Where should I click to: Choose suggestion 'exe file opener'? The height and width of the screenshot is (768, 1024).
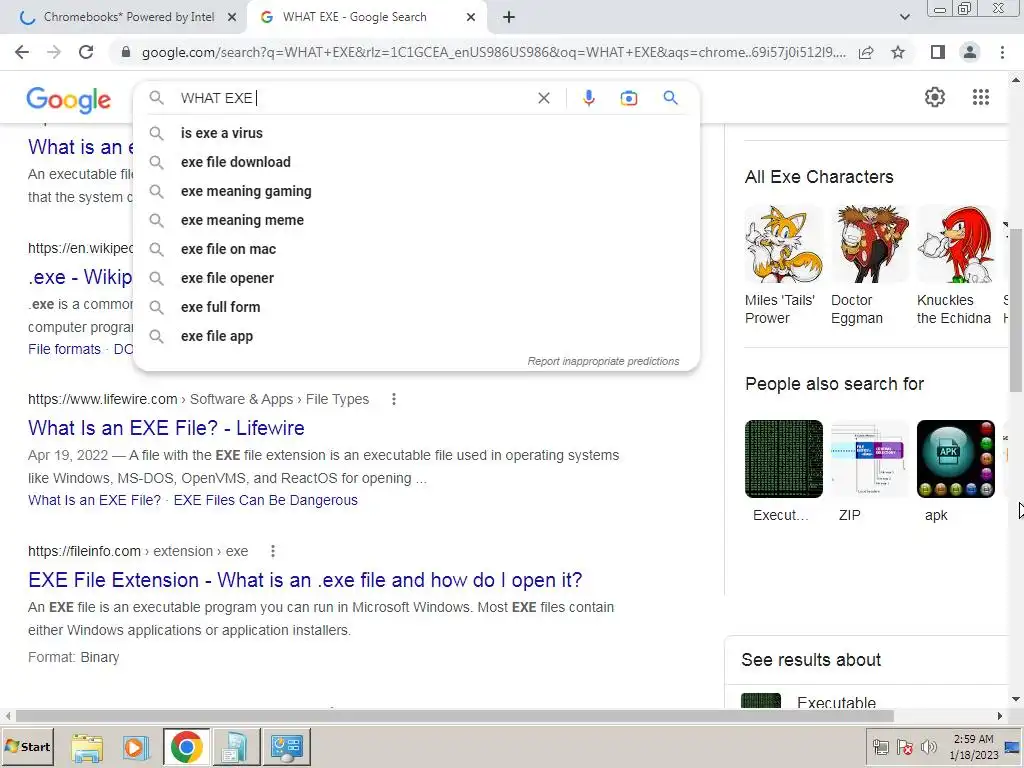point(417,278)
